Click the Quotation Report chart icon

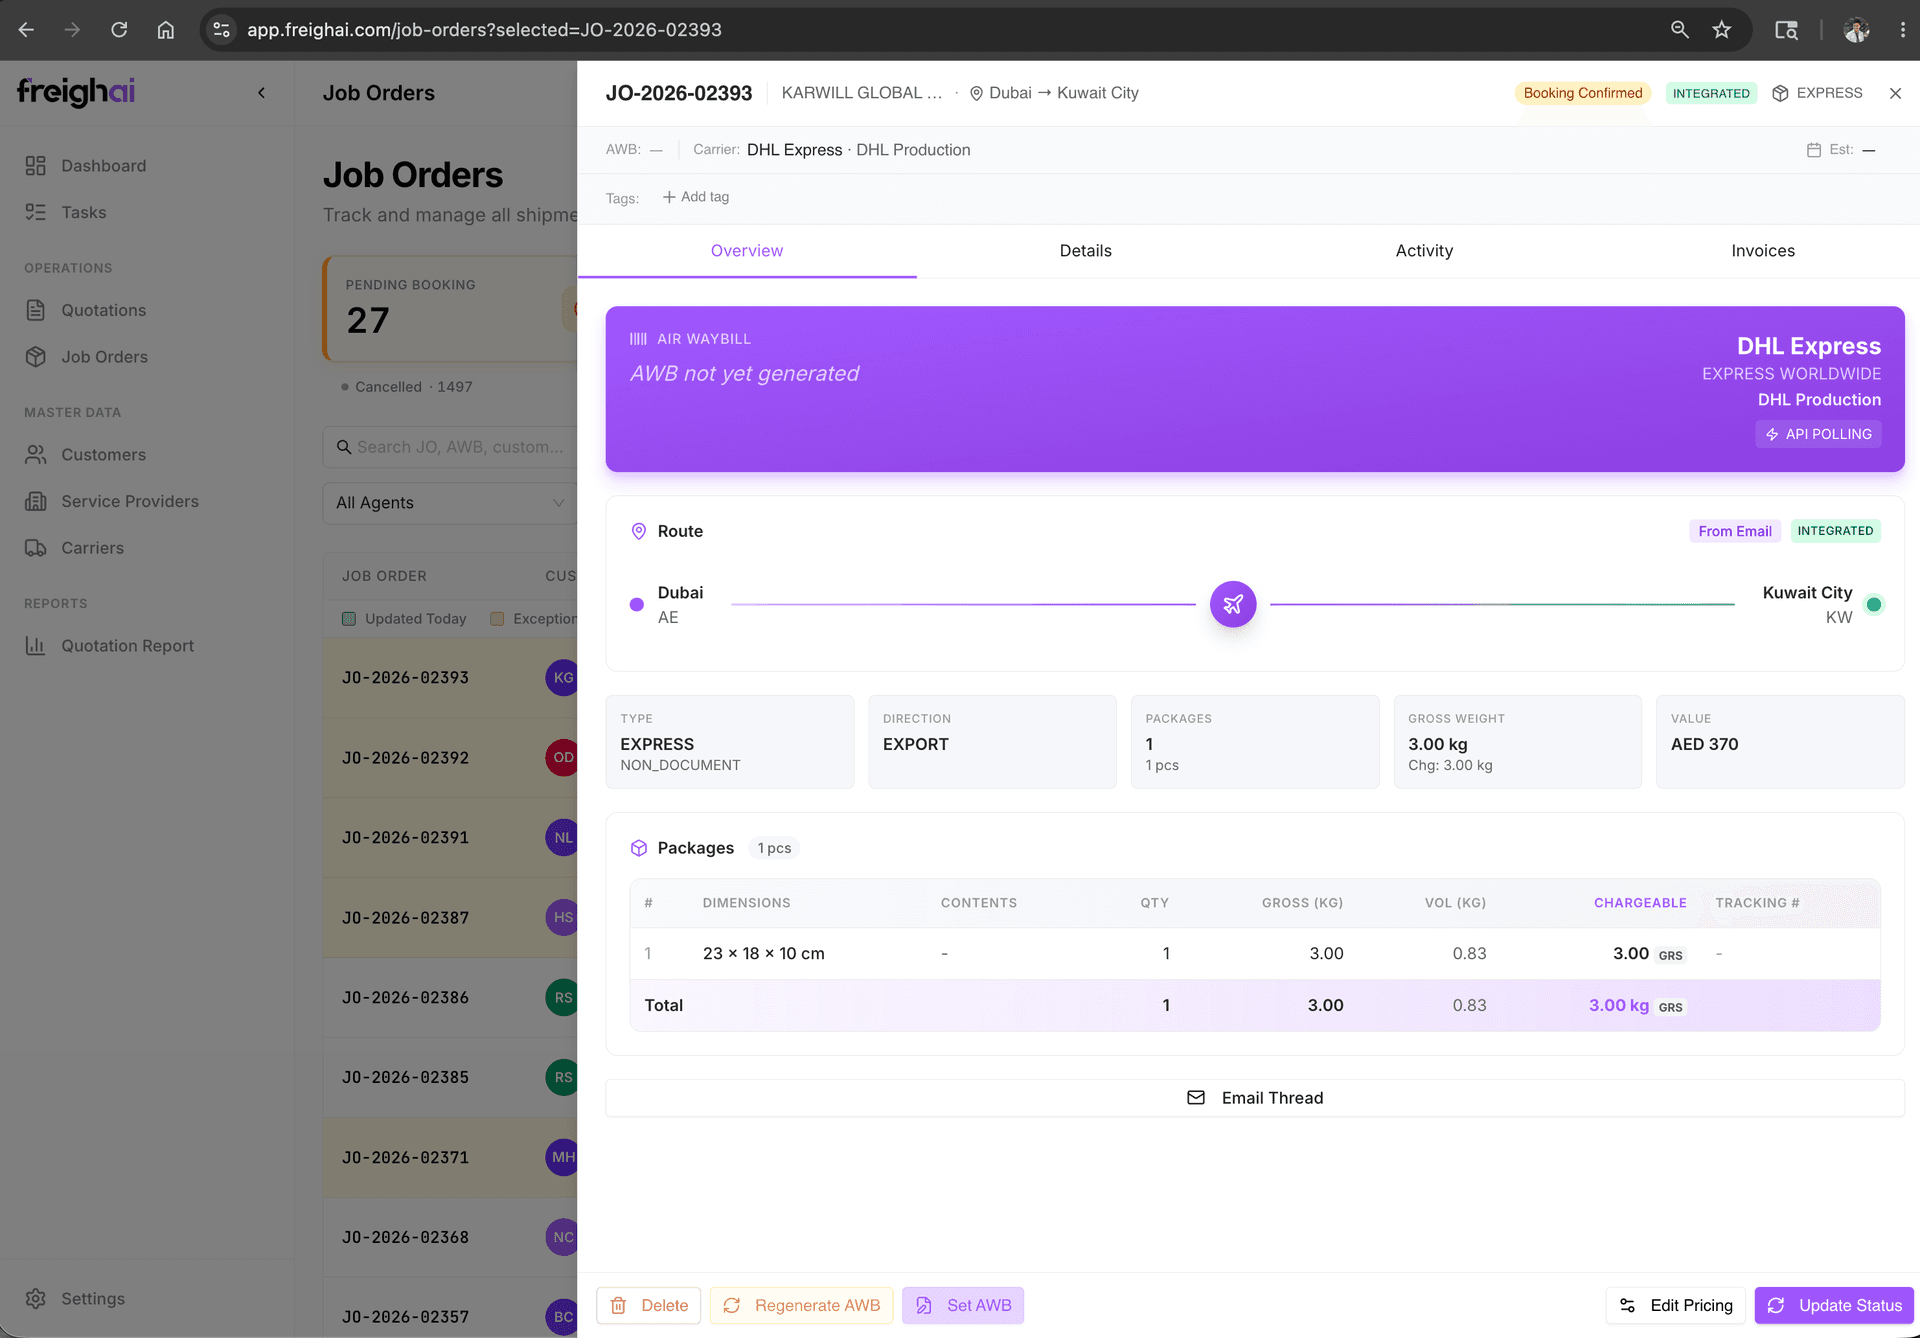tap(36, 646)
